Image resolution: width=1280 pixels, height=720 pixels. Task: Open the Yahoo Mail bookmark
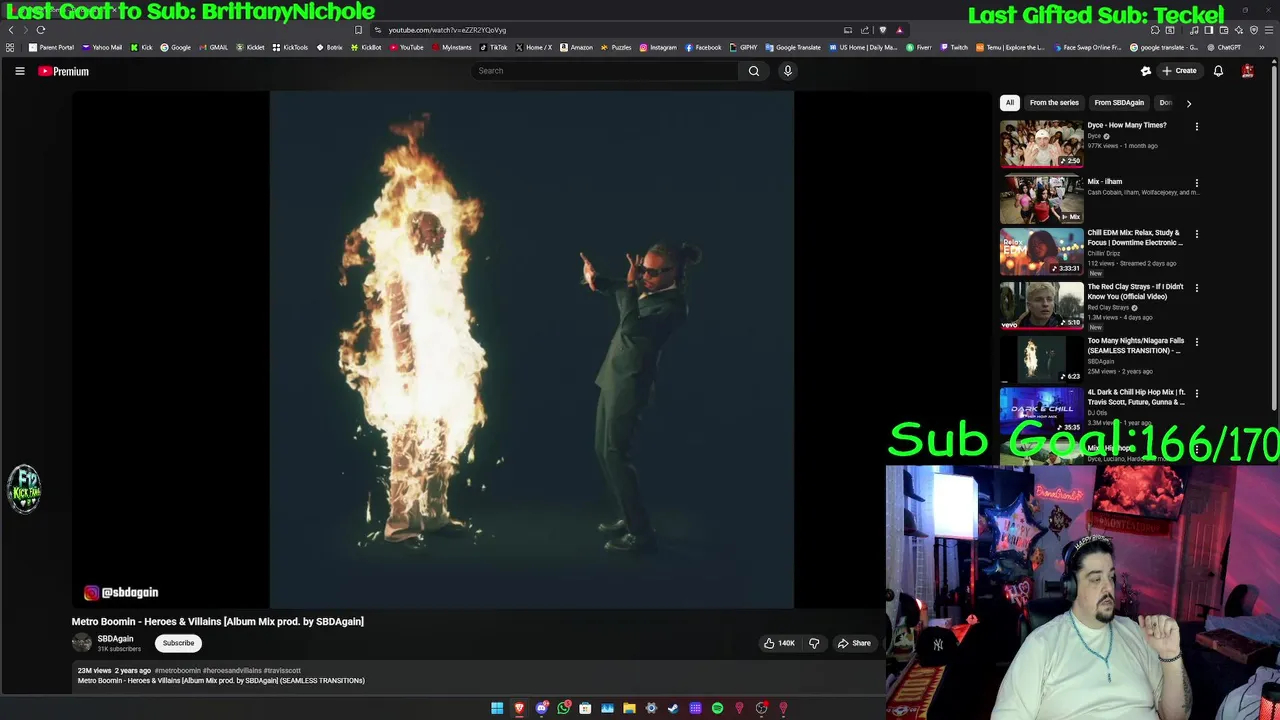102,47
